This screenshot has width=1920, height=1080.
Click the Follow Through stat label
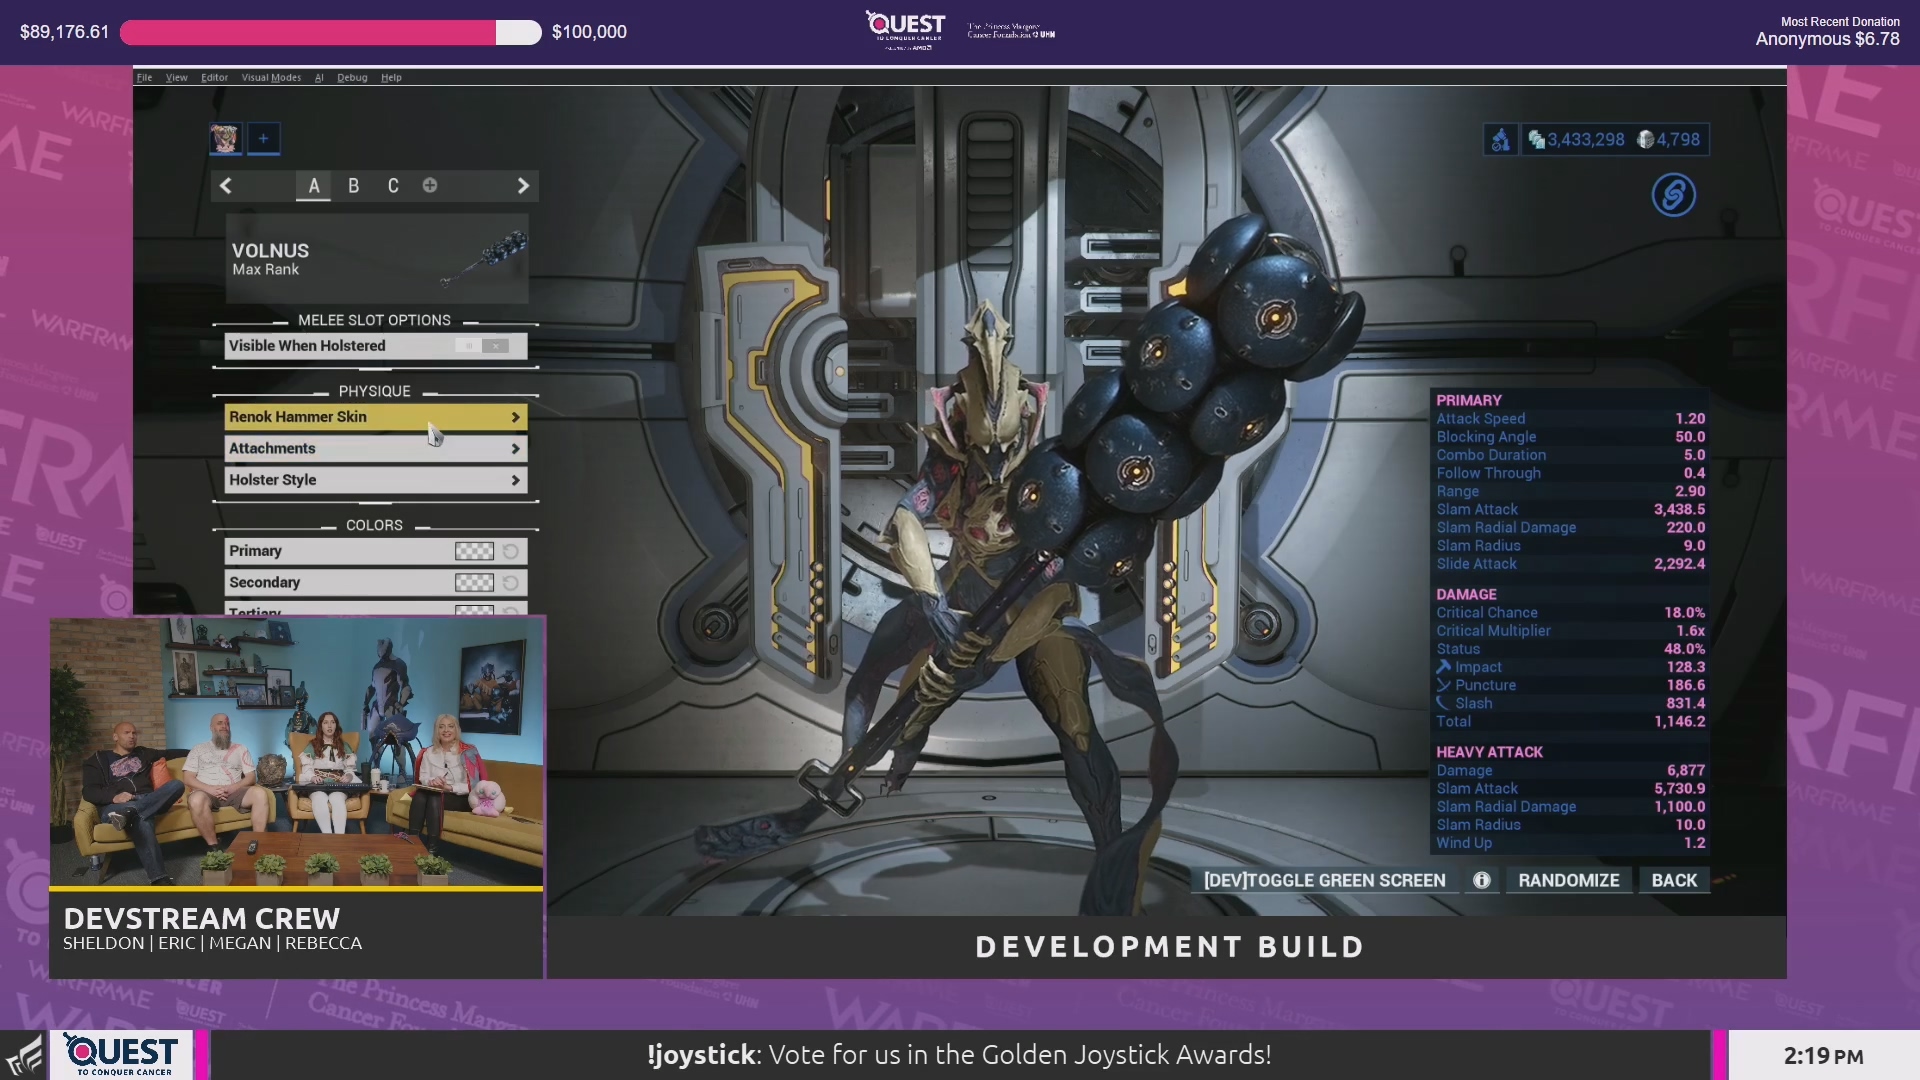pos(1489,473)
